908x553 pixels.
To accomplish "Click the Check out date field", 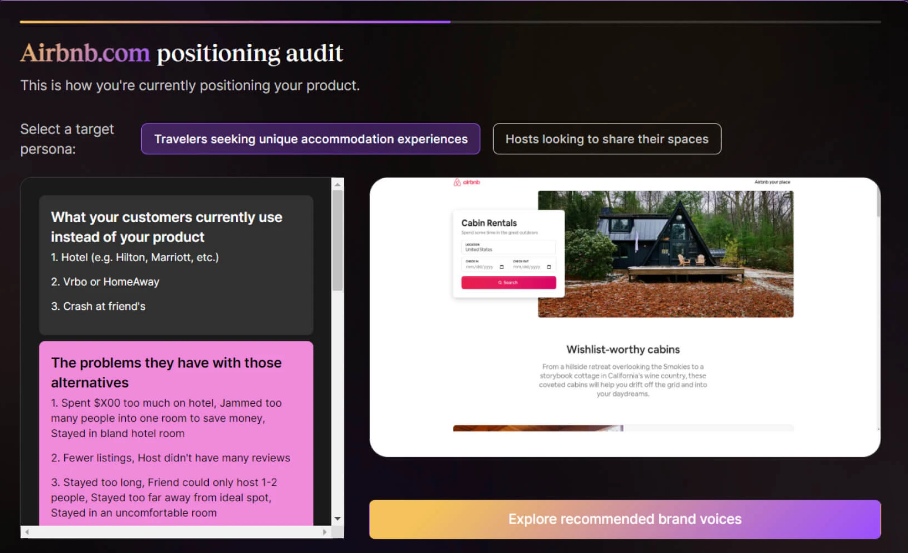I will pyautogui.click(x=532, y=265).
